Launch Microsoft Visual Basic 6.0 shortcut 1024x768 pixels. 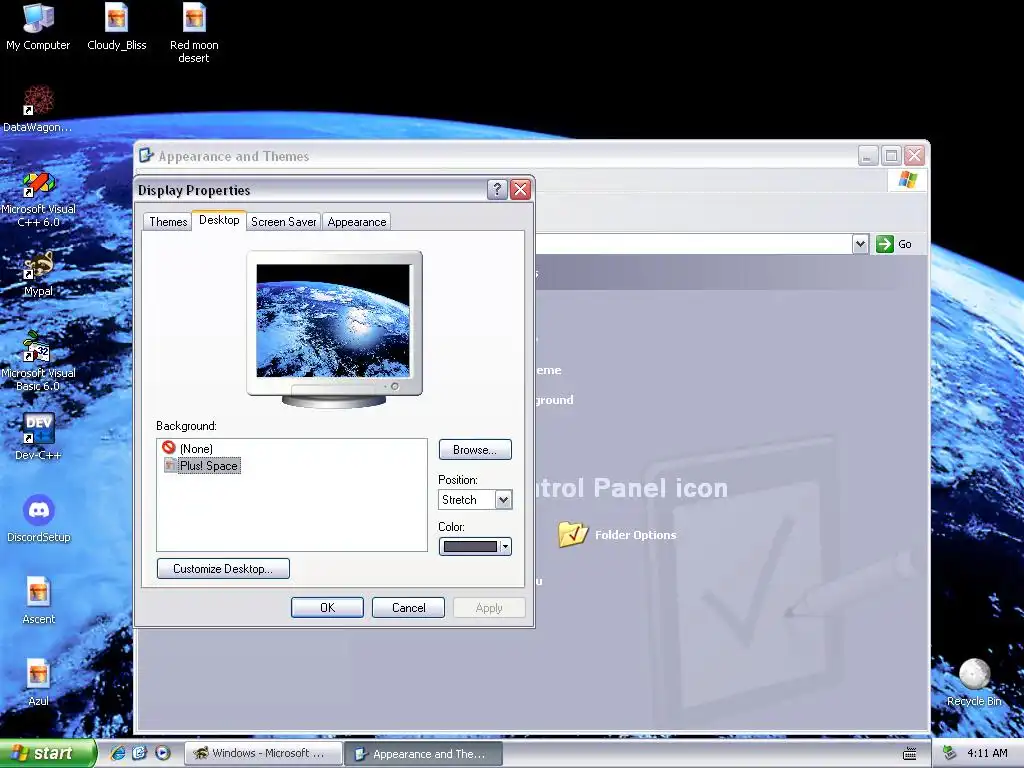tap(38, 362)
